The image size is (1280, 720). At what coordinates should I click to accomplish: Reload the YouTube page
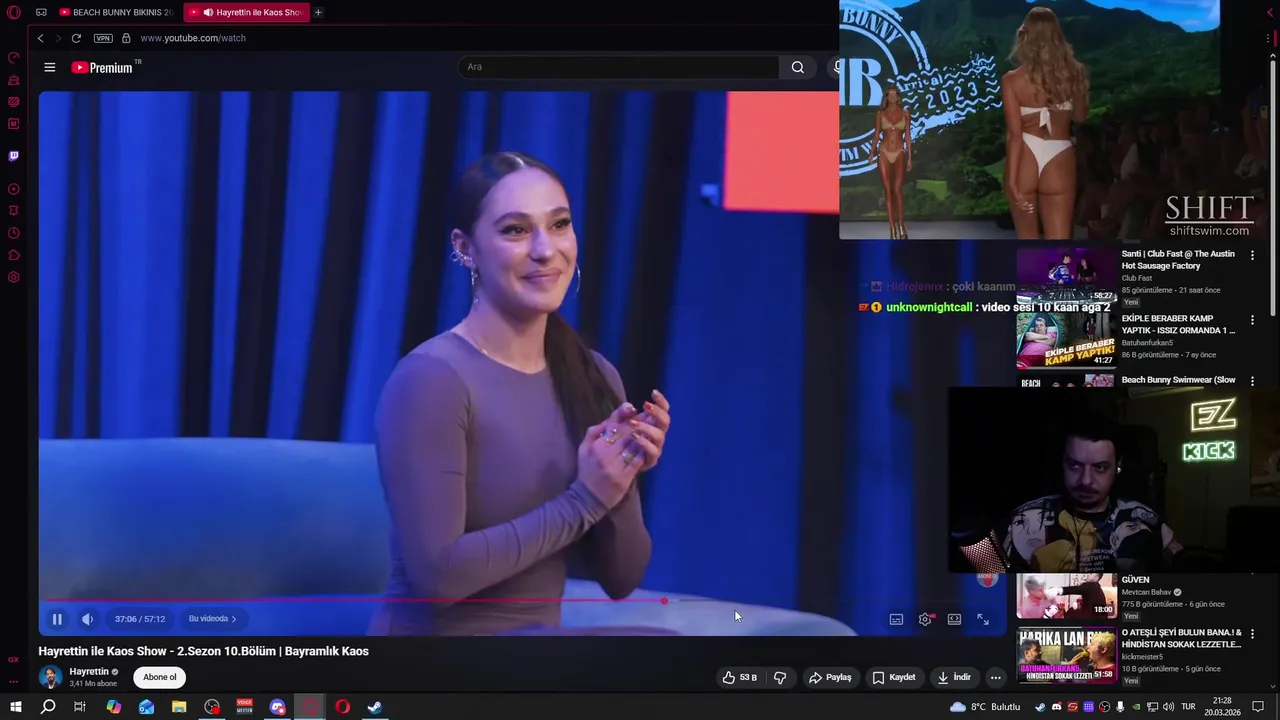76,38
